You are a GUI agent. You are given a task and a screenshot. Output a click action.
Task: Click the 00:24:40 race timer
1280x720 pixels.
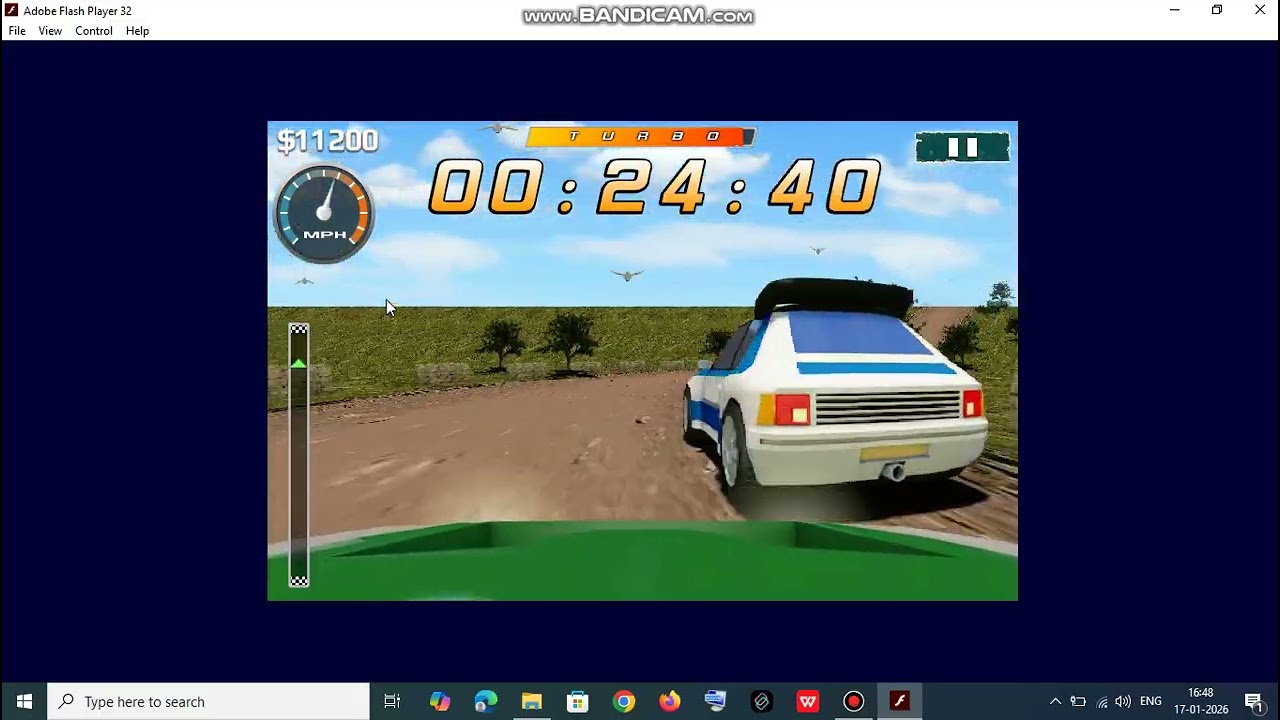pos(655,188)
